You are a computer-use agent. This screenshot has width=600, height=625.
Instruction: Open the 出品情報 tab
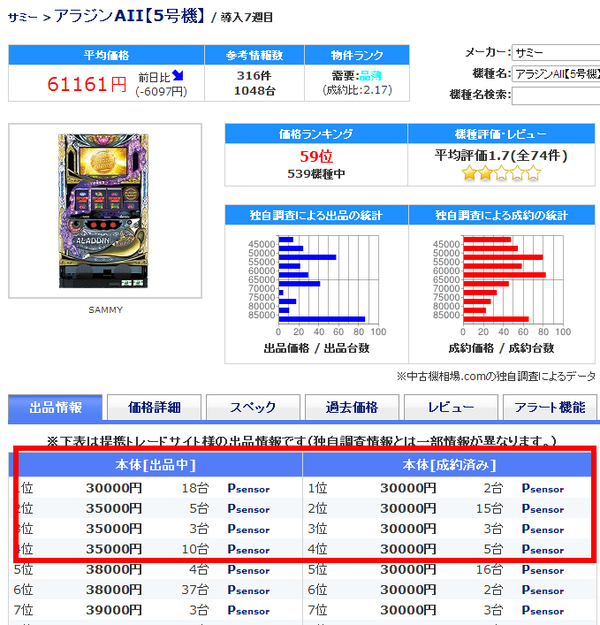pyautogui.click(x=55, y=407)
